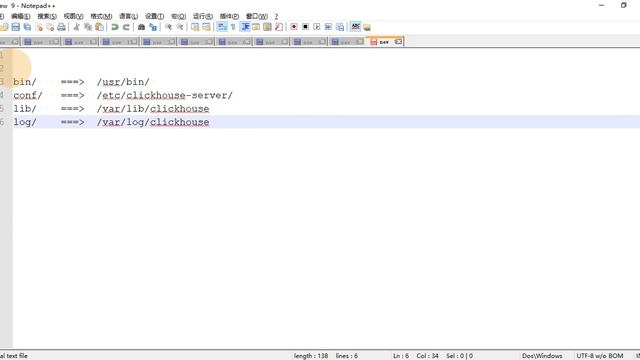Click "lib/" at start of line 5
The height and width of the screenshot is (360, 640).
coord(25,109)
